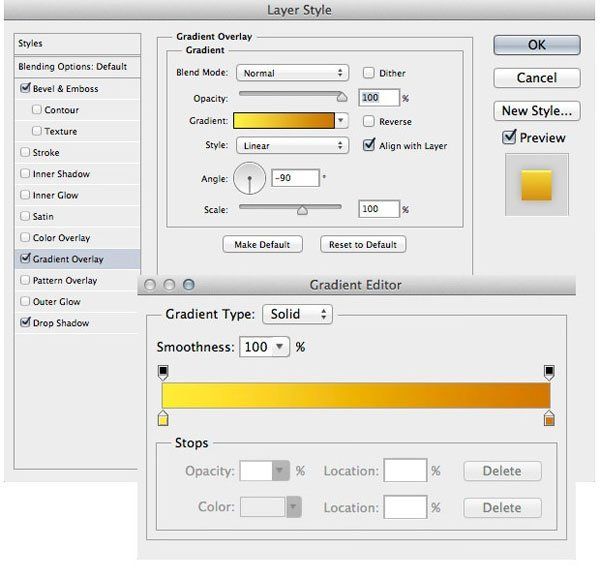Select the right black opacity stop
Image resolution: width=600 pixels, height=579 pixels.
tap(549, 373)
